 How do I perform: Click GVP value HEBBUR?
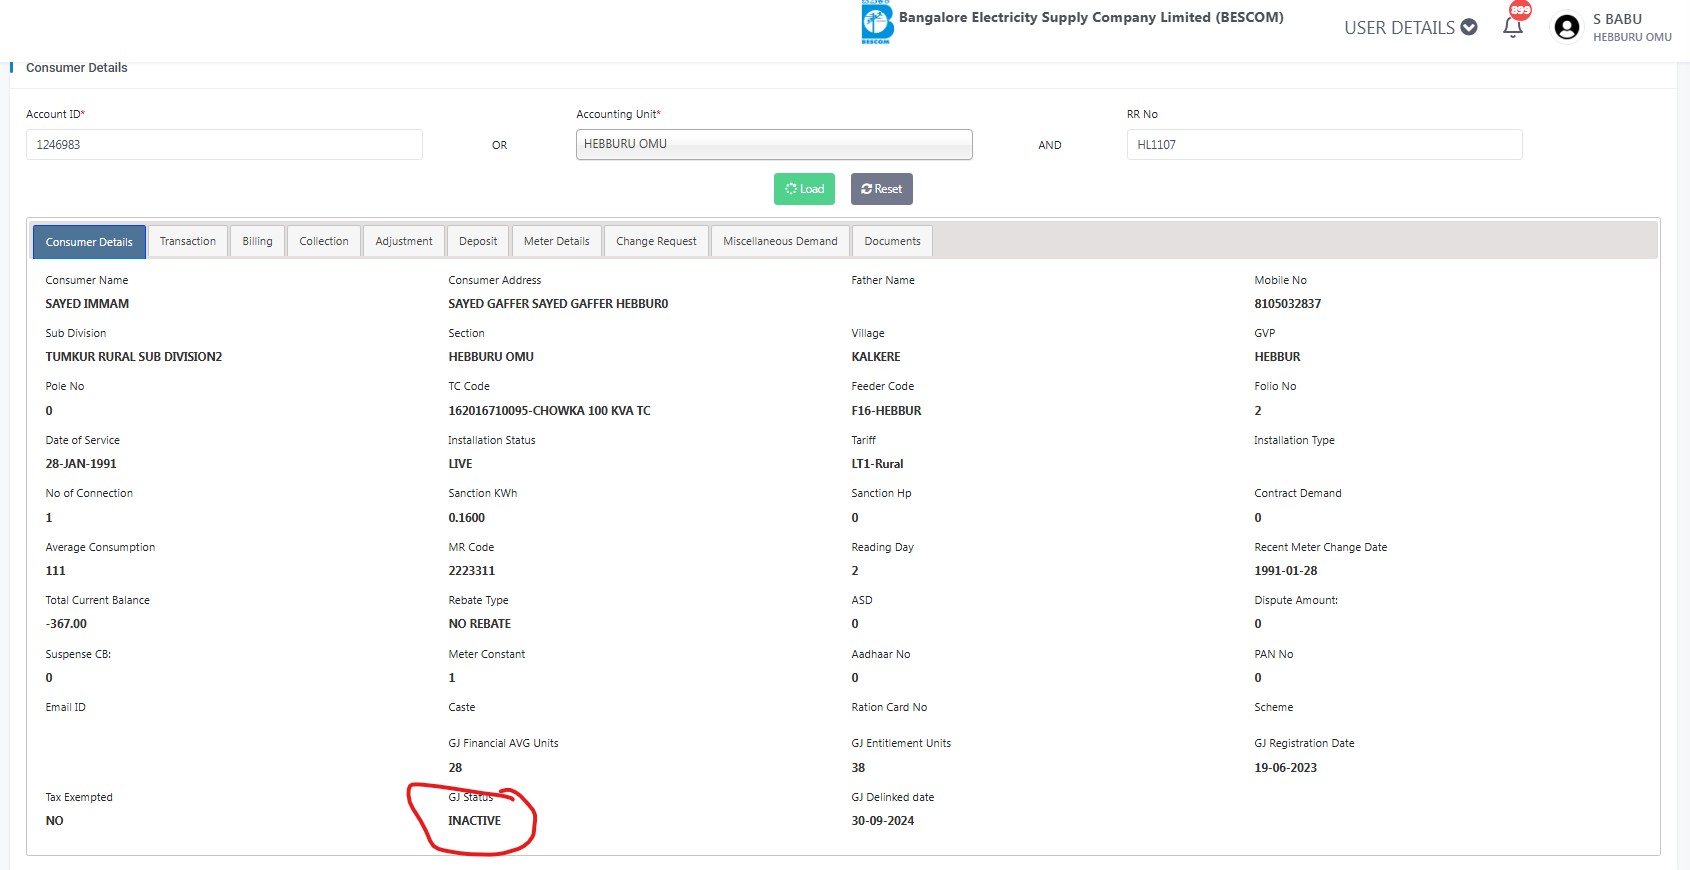[x=1277, y=357]
